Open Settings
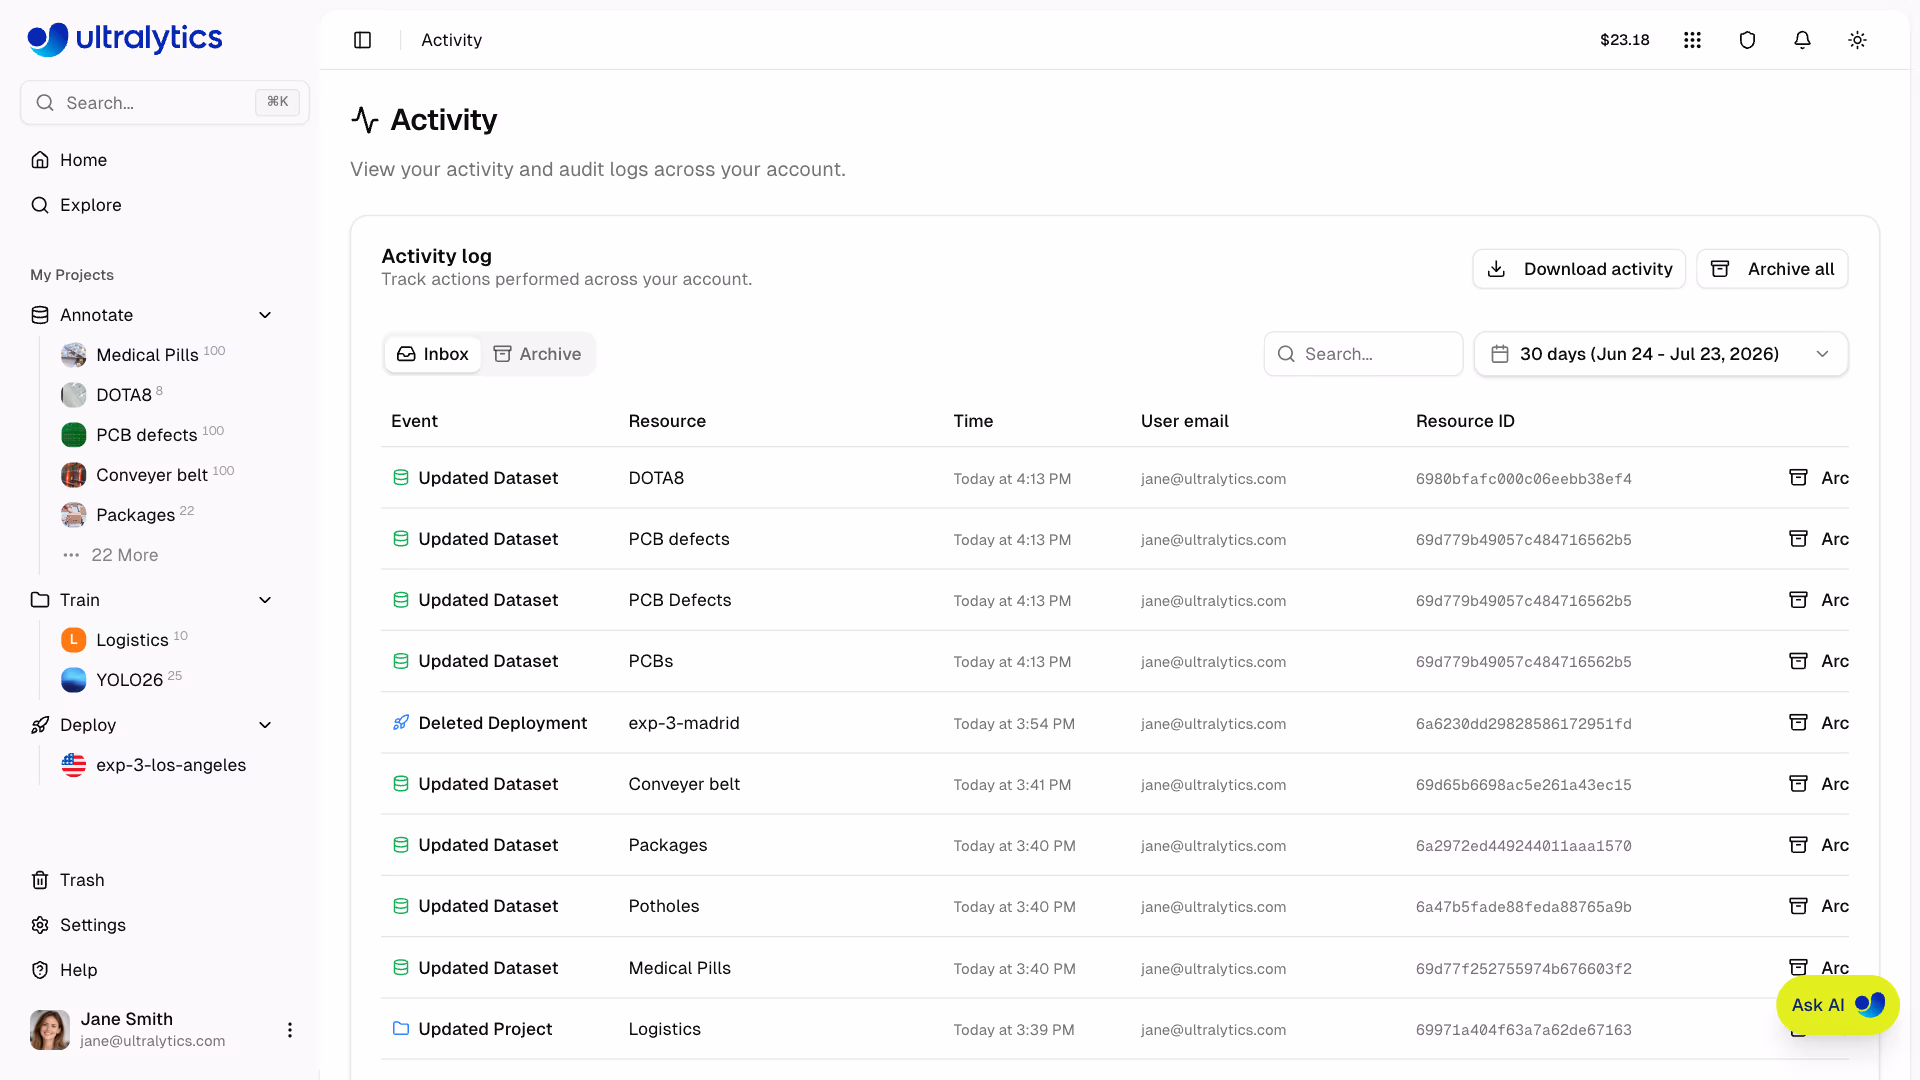This screenshot has height=1080, width=1920. point(92,925)
